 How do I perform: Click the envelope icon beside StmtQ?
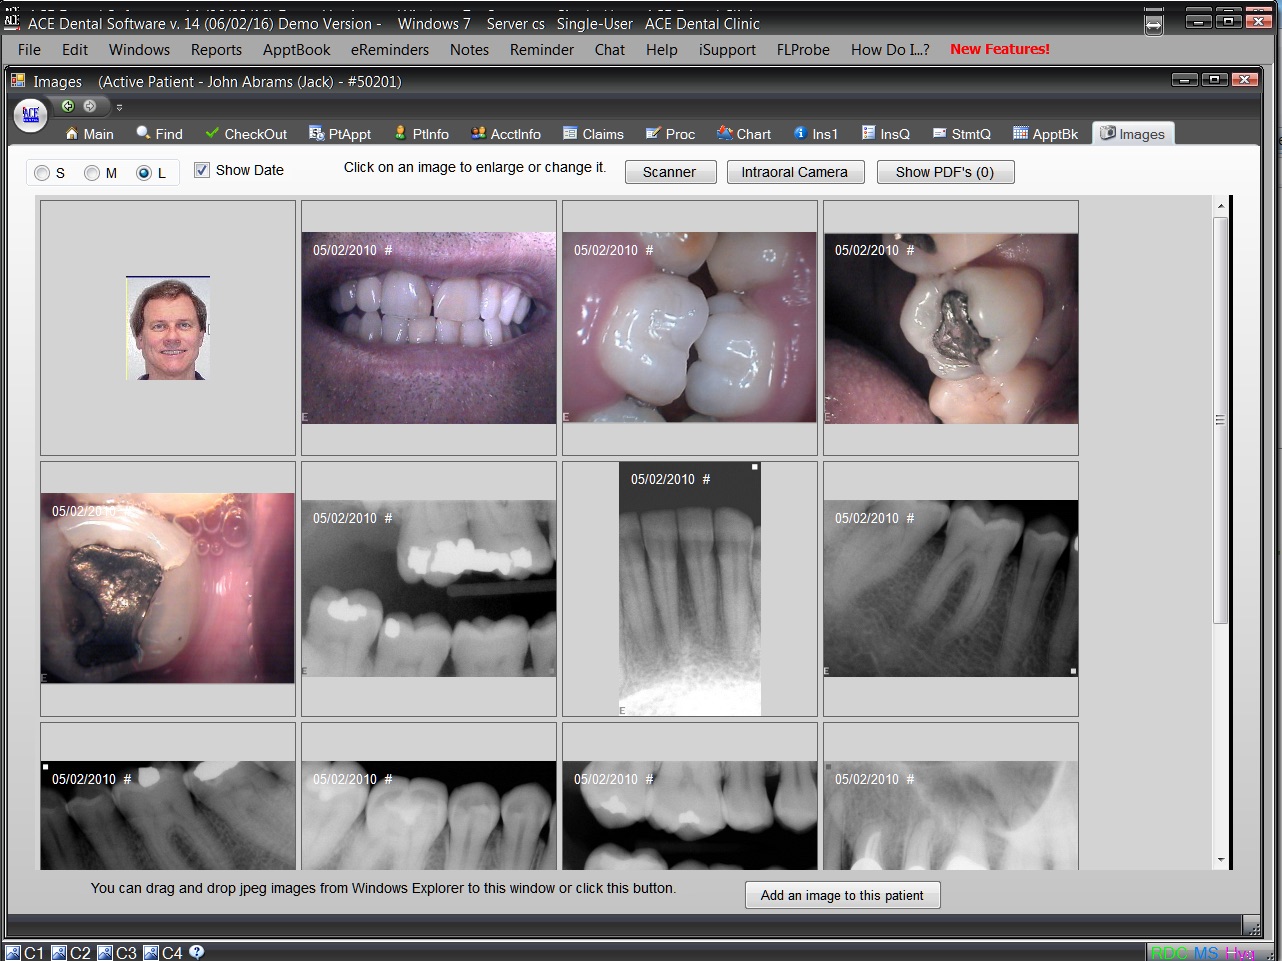(x=940, y=133)
